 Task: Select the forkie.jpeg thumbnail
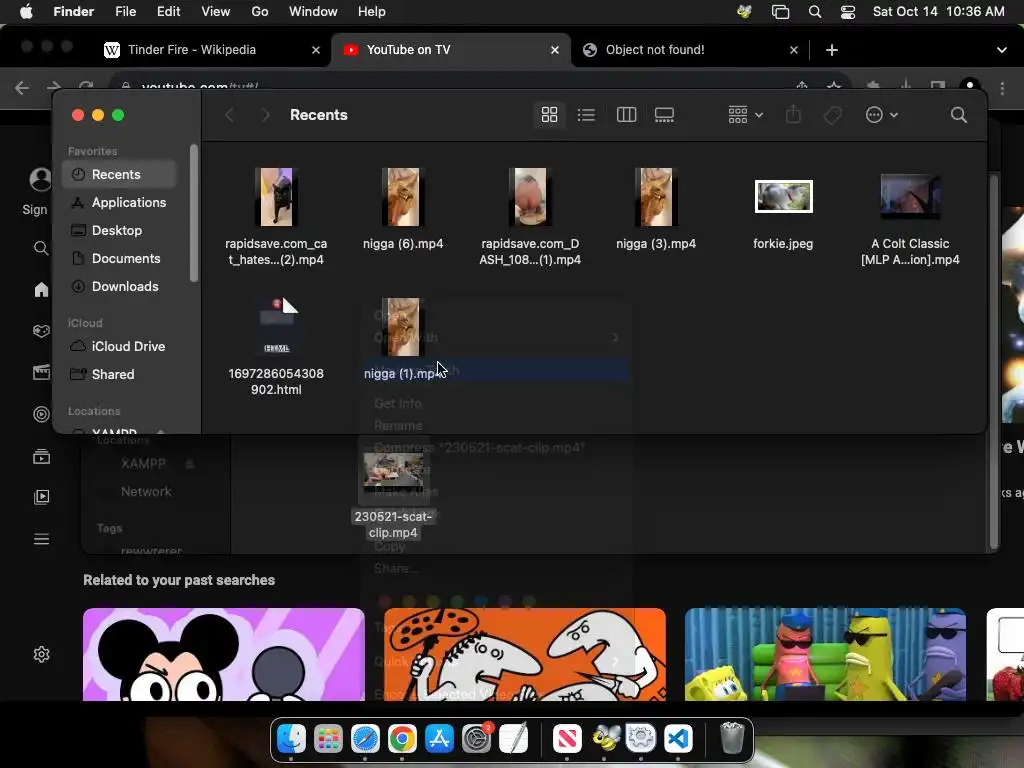click(x=783, y=197)
